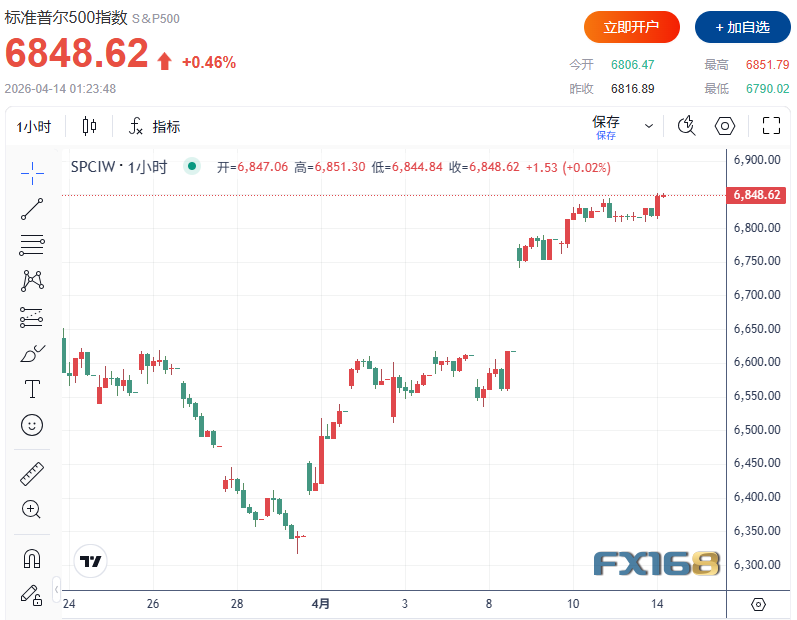Screen dimensions: 797x620
Task: Select the Text annotation tool
Action: (32, 389)
